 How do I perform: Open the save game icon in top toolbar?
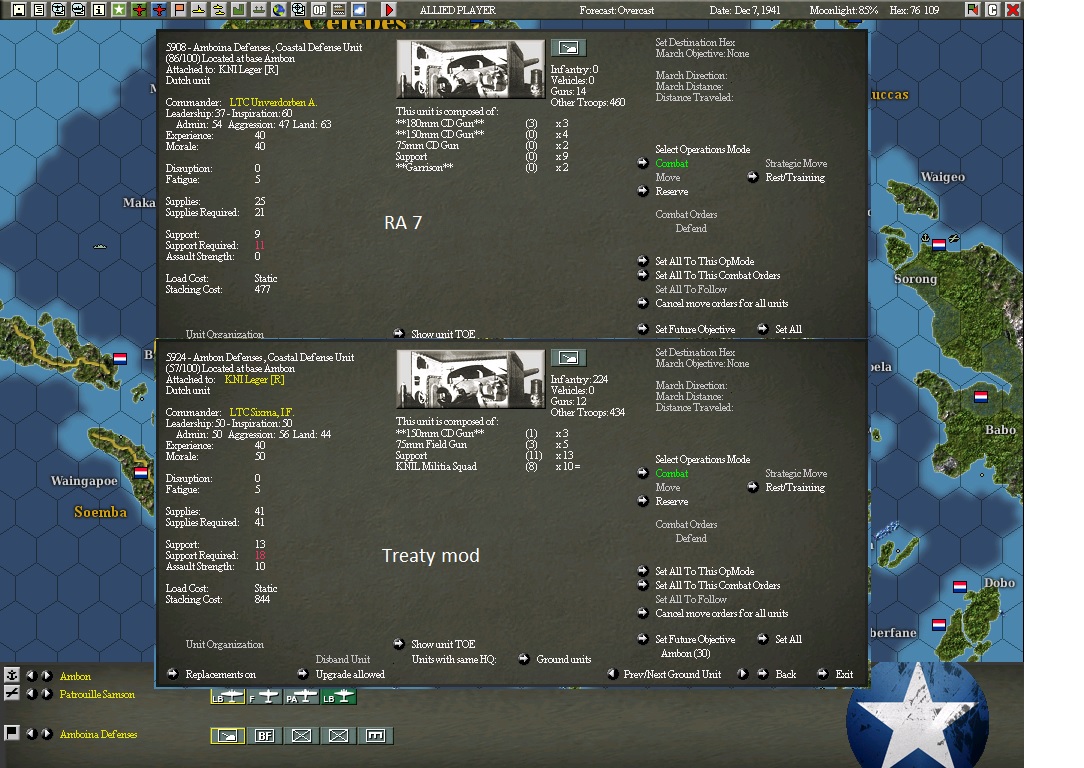19,10
